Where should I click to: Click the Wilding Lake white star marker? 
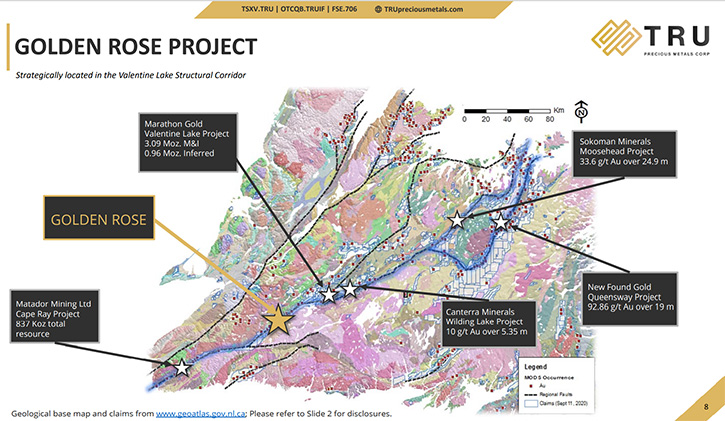(350, 289)
